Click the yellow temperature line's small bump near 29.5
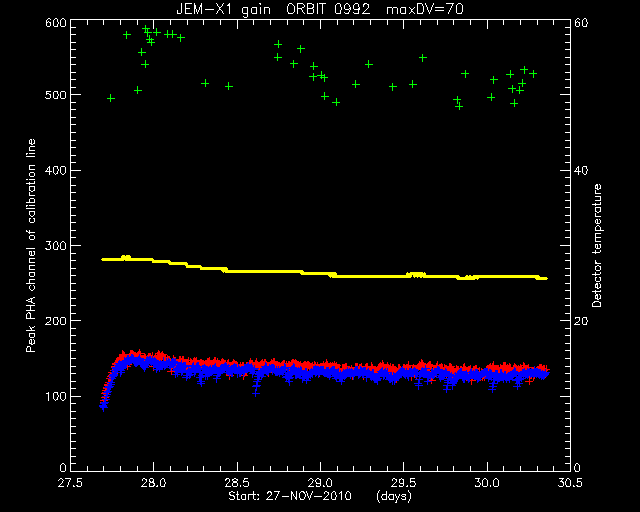The height and width of the screenshot is (512, 640). [416, 275]
